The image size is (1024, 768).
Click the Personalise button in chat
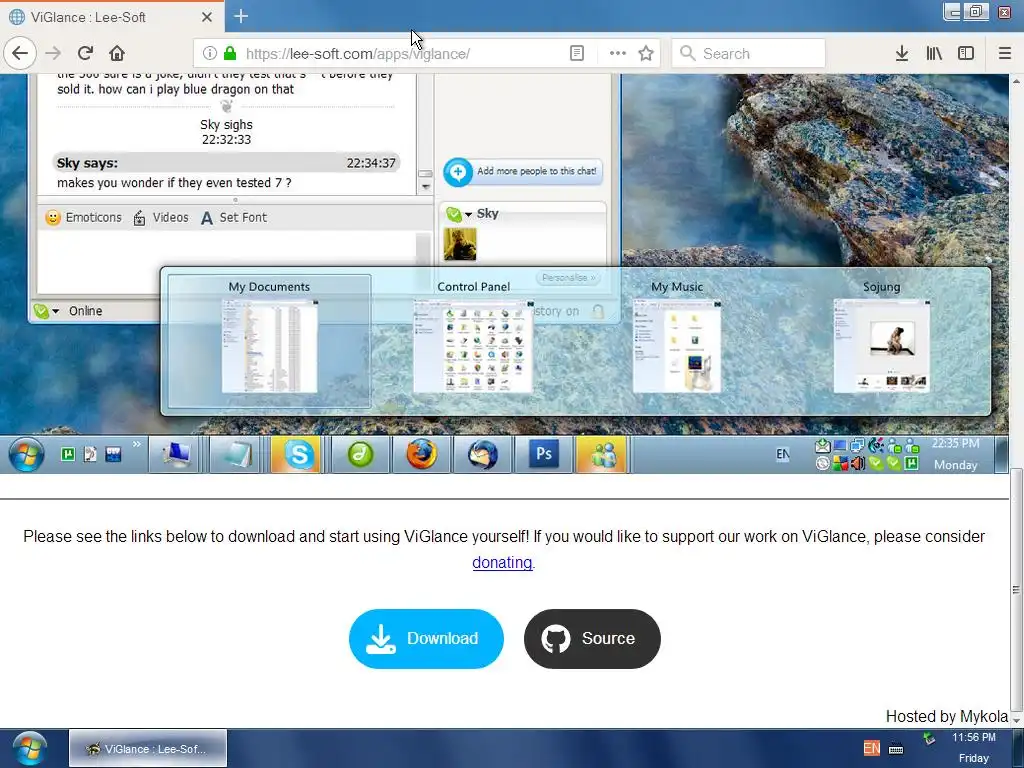(568, 278)
